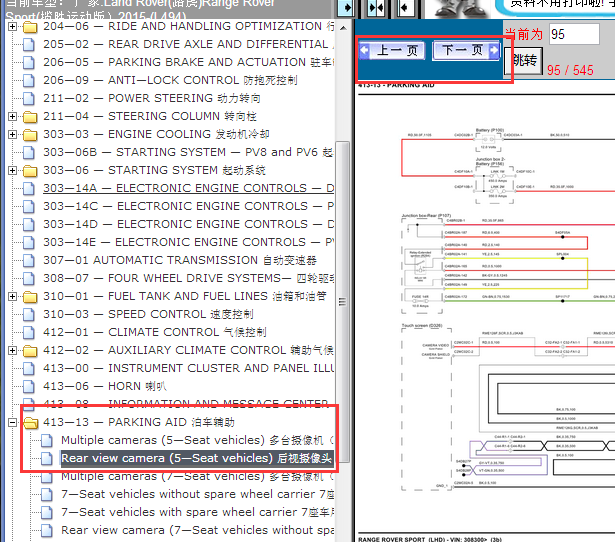Click the right-arrow pane layout icon
This screenshot has height=542, width=615.
point(346,7)
